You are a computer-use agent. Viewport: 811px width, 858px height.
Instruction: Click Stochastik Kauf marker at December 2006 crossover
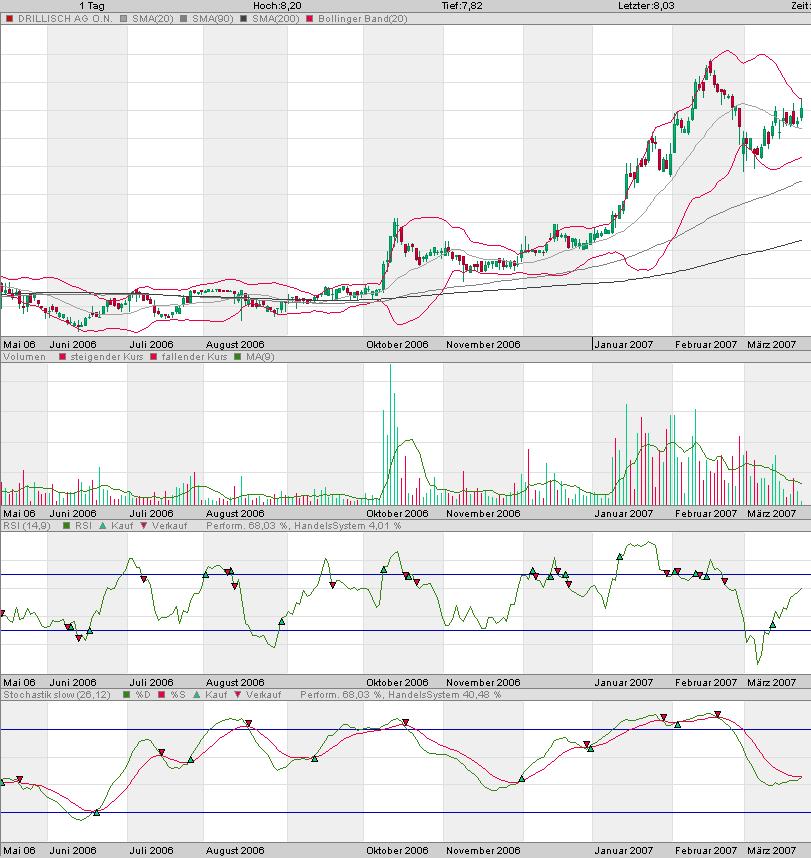522,779
